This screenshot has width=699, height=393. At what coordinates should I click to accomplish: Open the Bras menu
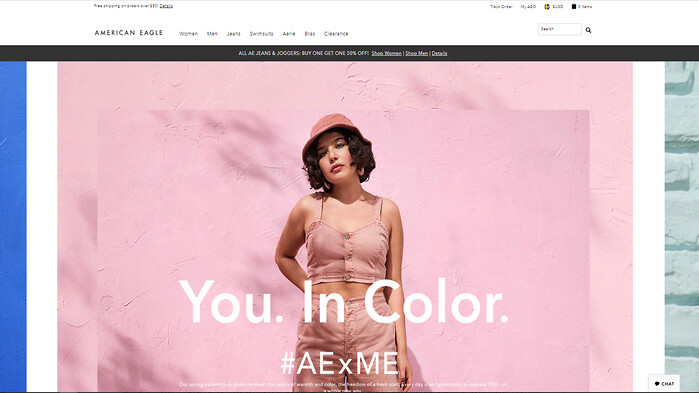tap(310, 33)
